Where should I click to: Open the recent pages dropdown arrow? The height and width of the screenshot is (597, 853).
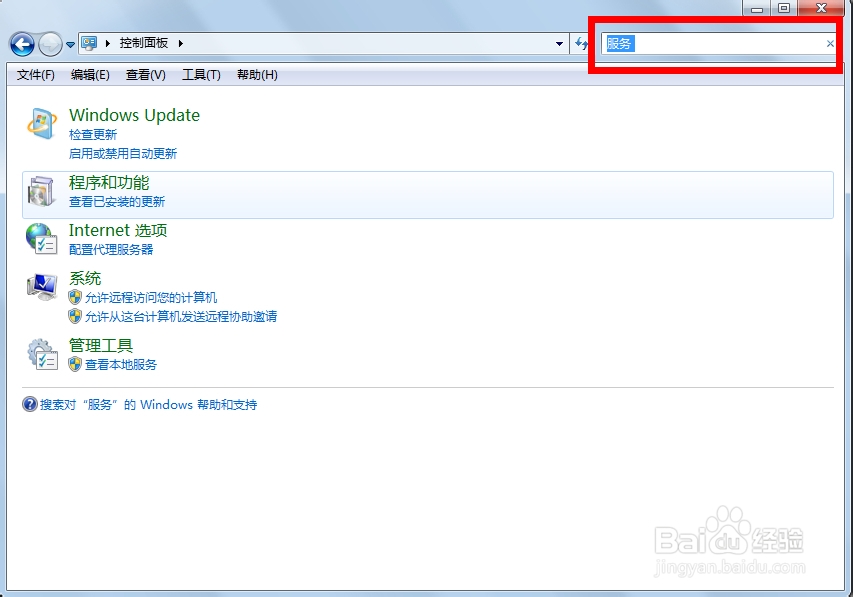coord(70,45)
